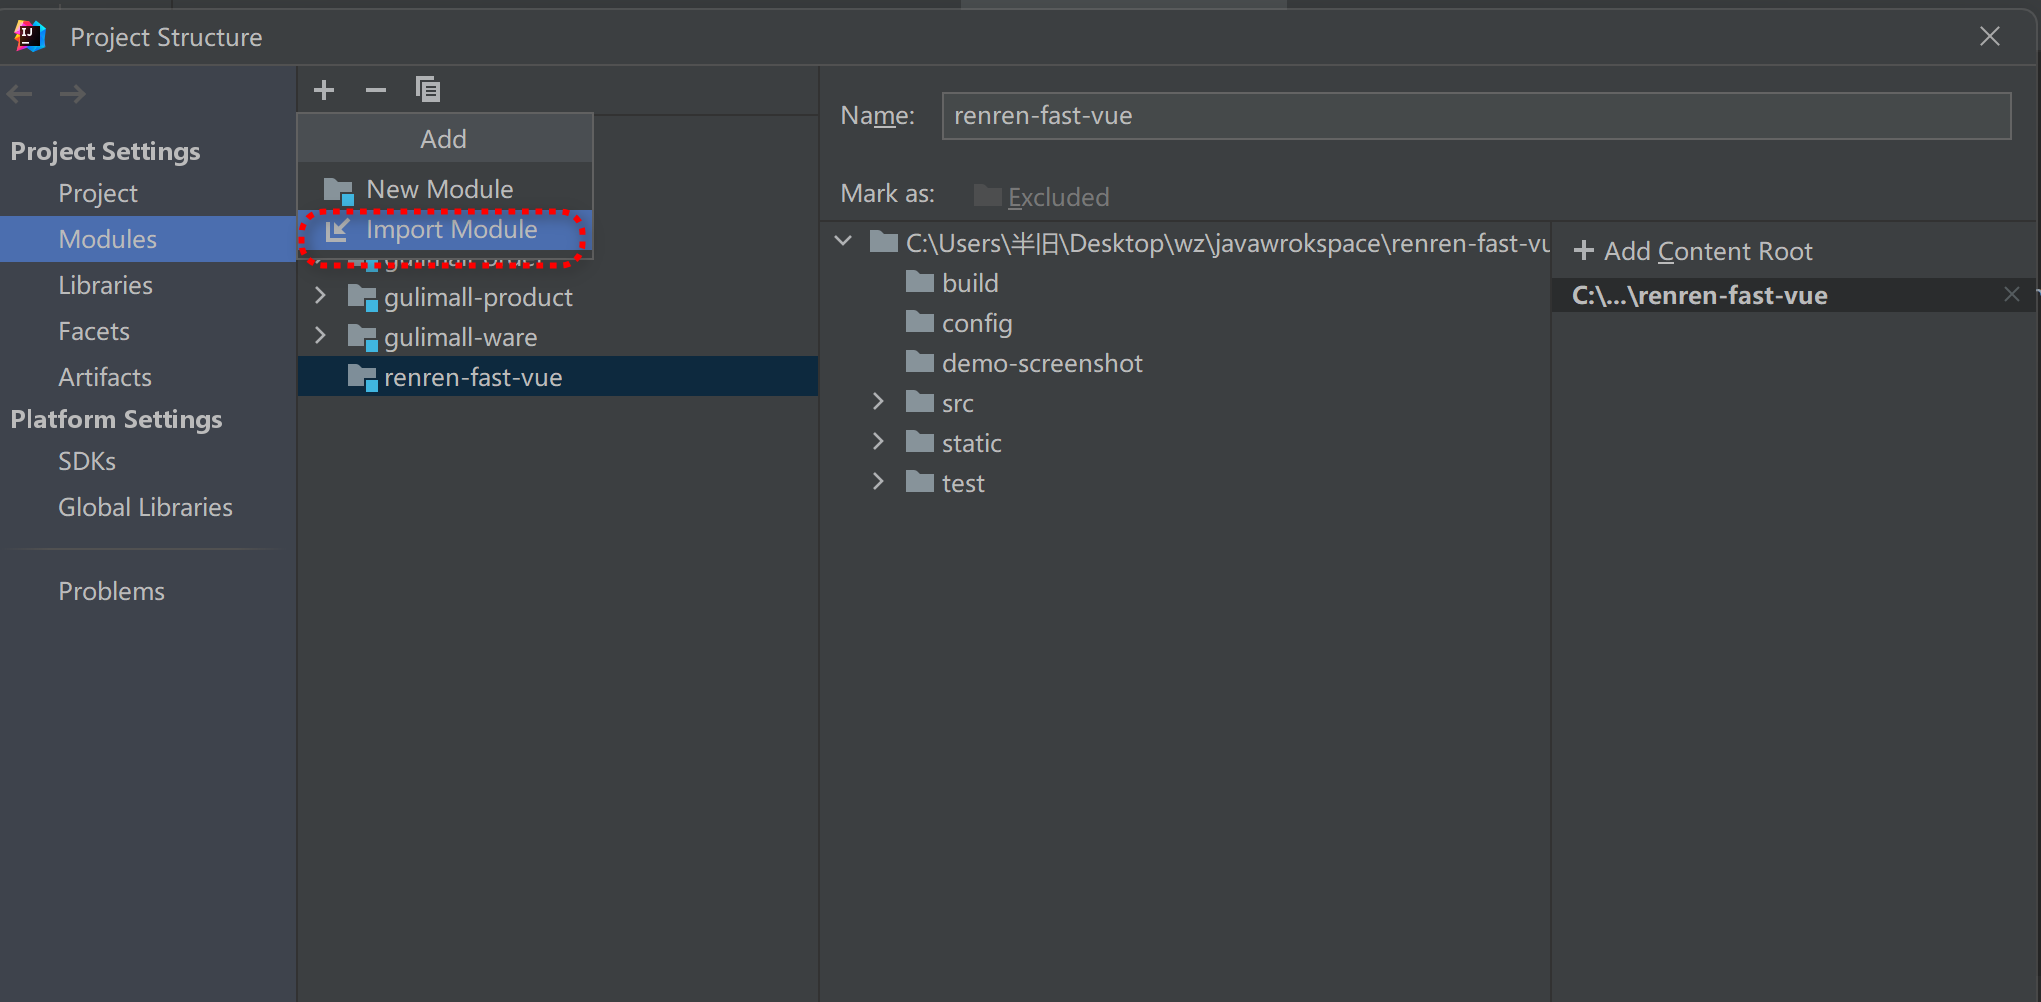Screen dimensions: 2041x1002
Task: Click the src folder icon
Action: [920, 402]
